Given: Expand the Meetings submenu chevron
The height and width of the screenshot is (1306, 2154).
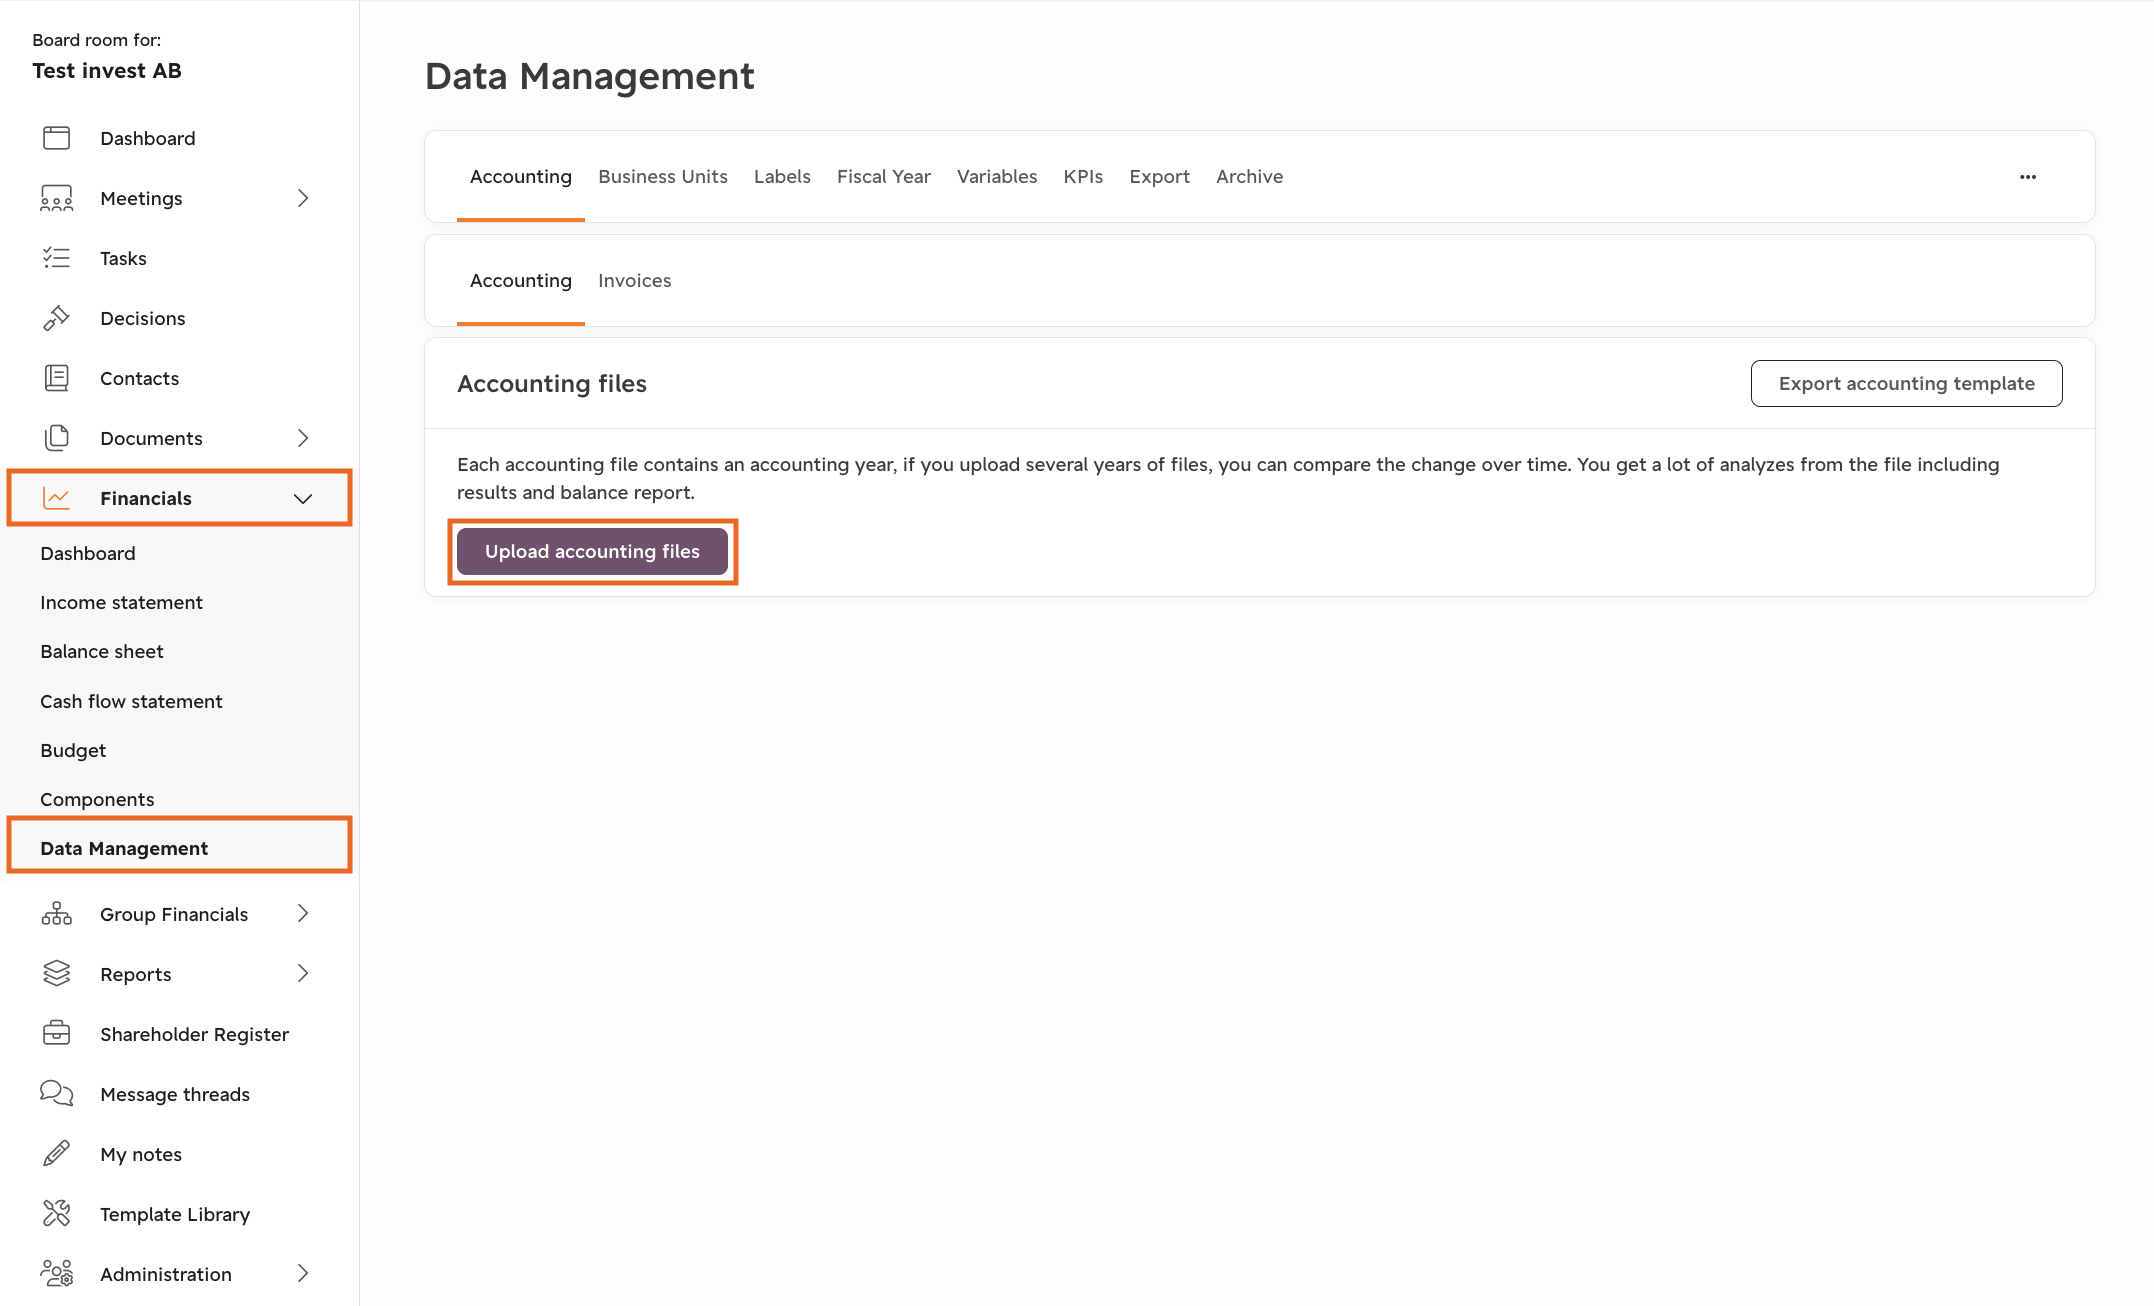Looking at the screenshot, I should point(303,198).
